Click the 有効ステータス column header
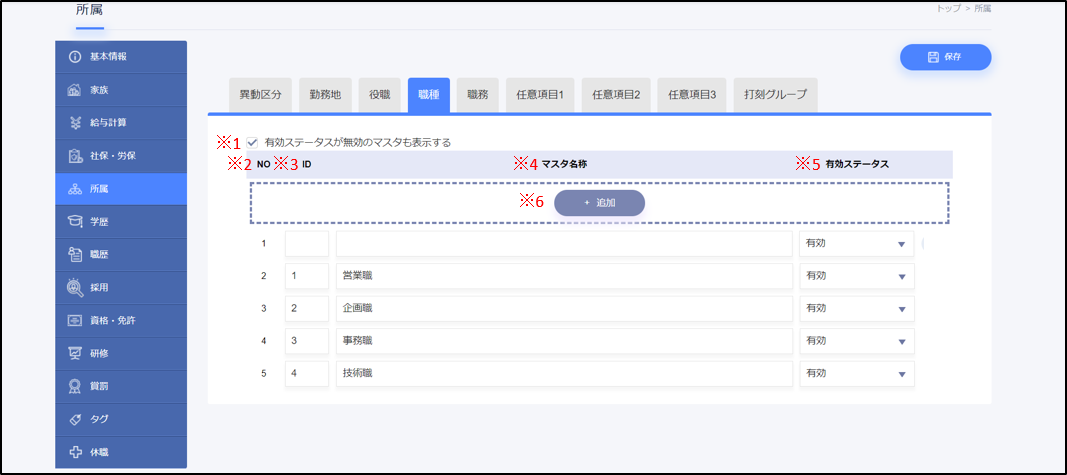1067x475 pixels. (x=857, y=164)
